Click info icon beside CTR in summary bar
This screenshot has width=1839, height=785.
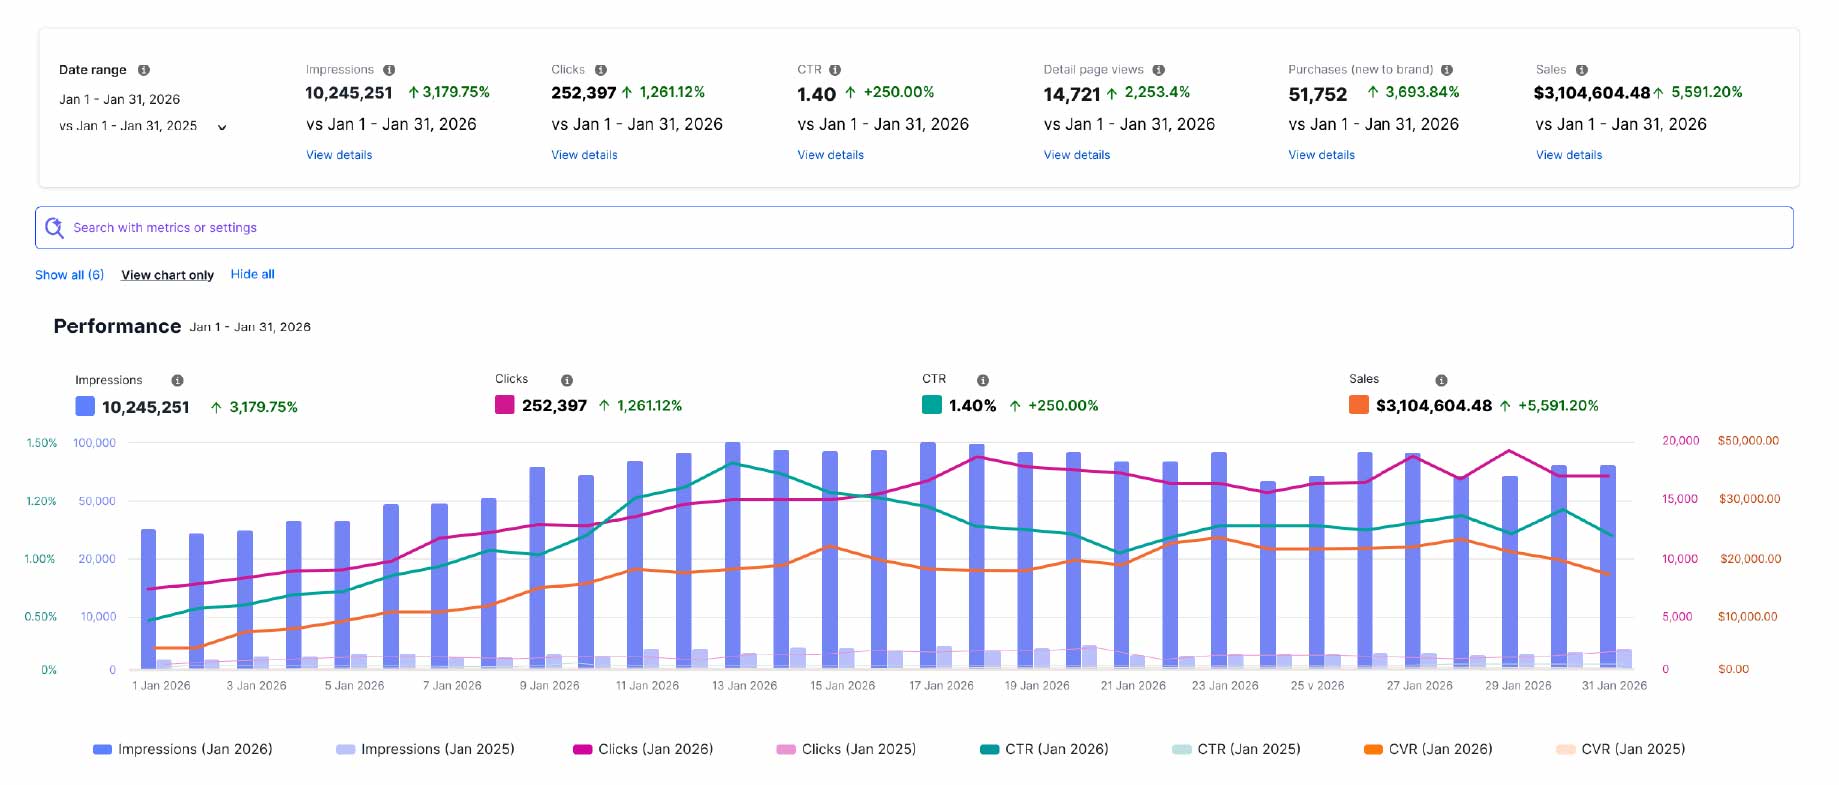tap(835, 70)
